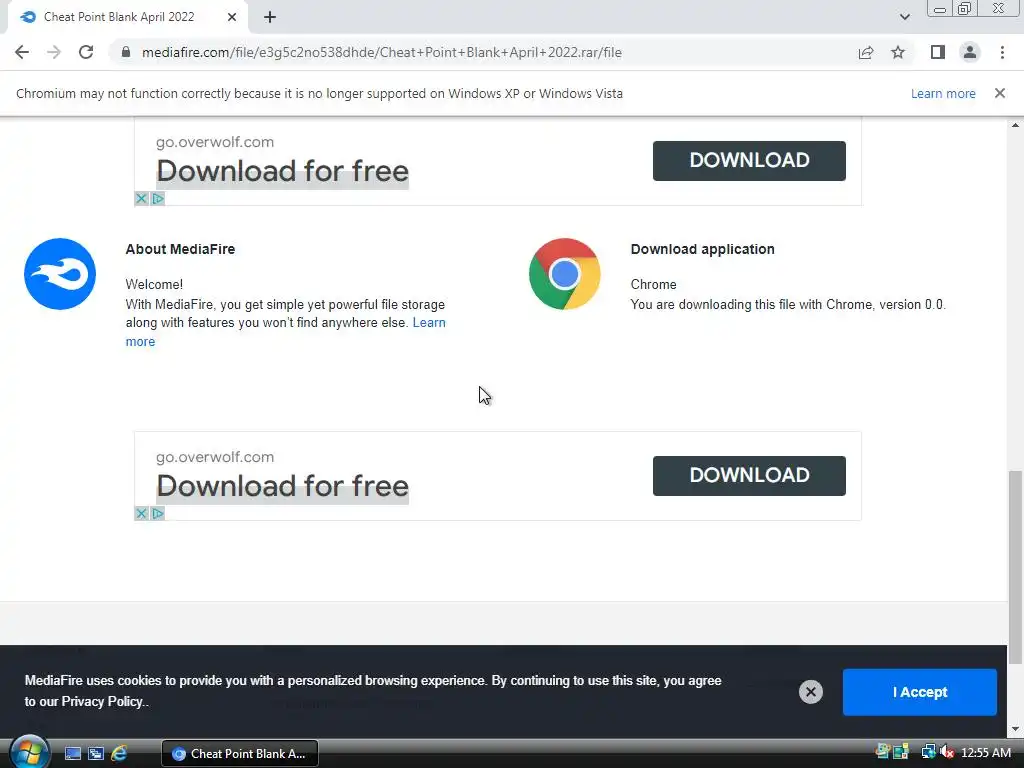Click the 12:55 AM clock

click(x=986, y=753)
